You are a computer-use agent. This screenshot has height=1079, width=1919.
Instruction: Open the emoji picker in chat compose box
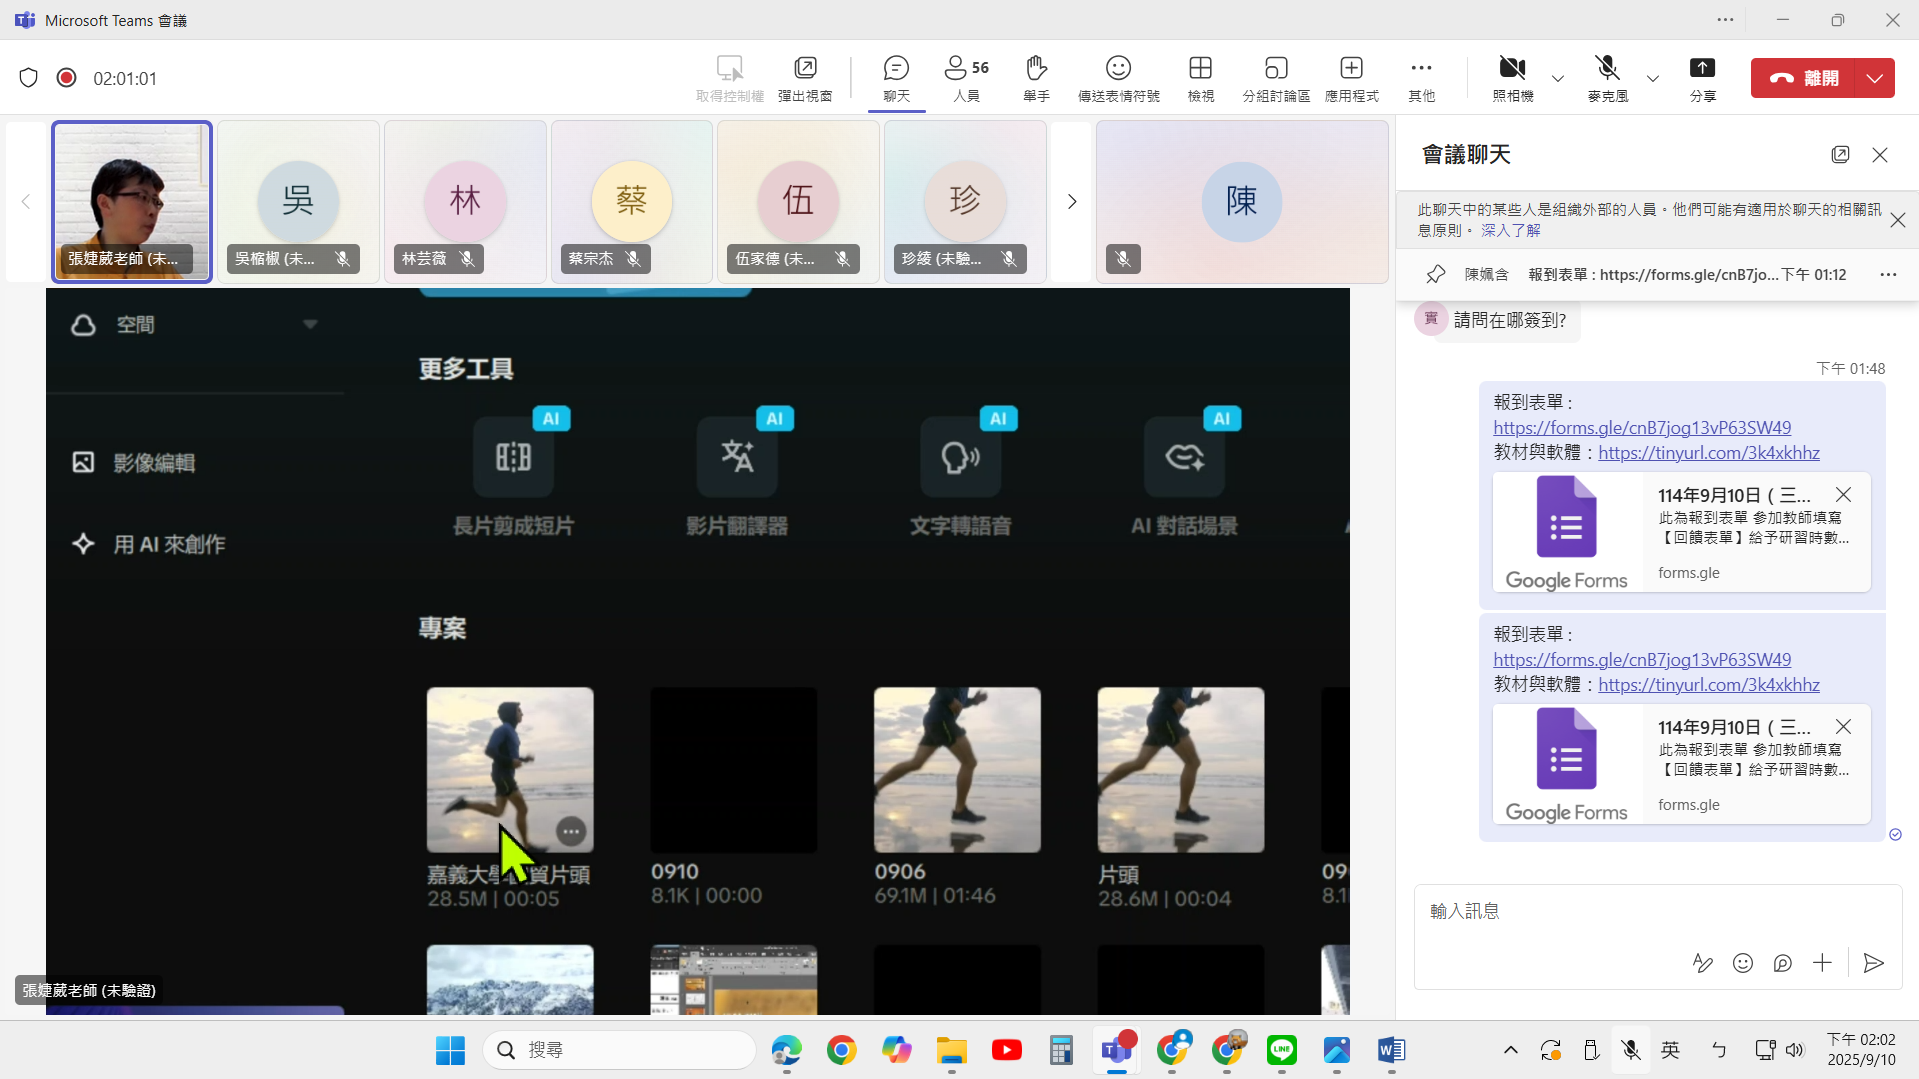pyautogui.click(x=1743, y=963)
